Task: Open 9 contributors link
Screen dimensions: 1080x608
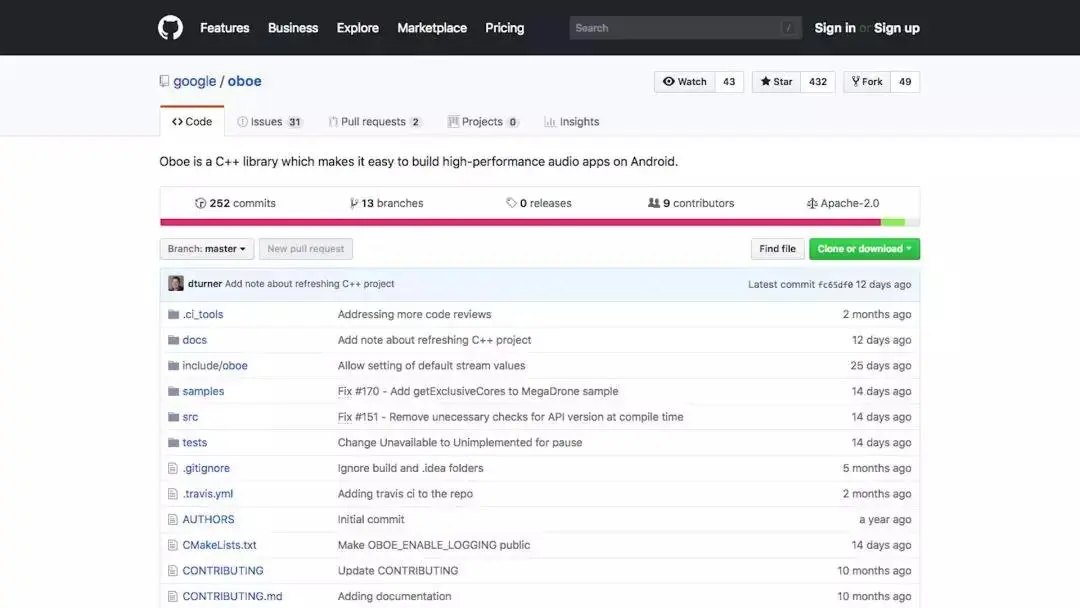Action: [x=691, y=203]
